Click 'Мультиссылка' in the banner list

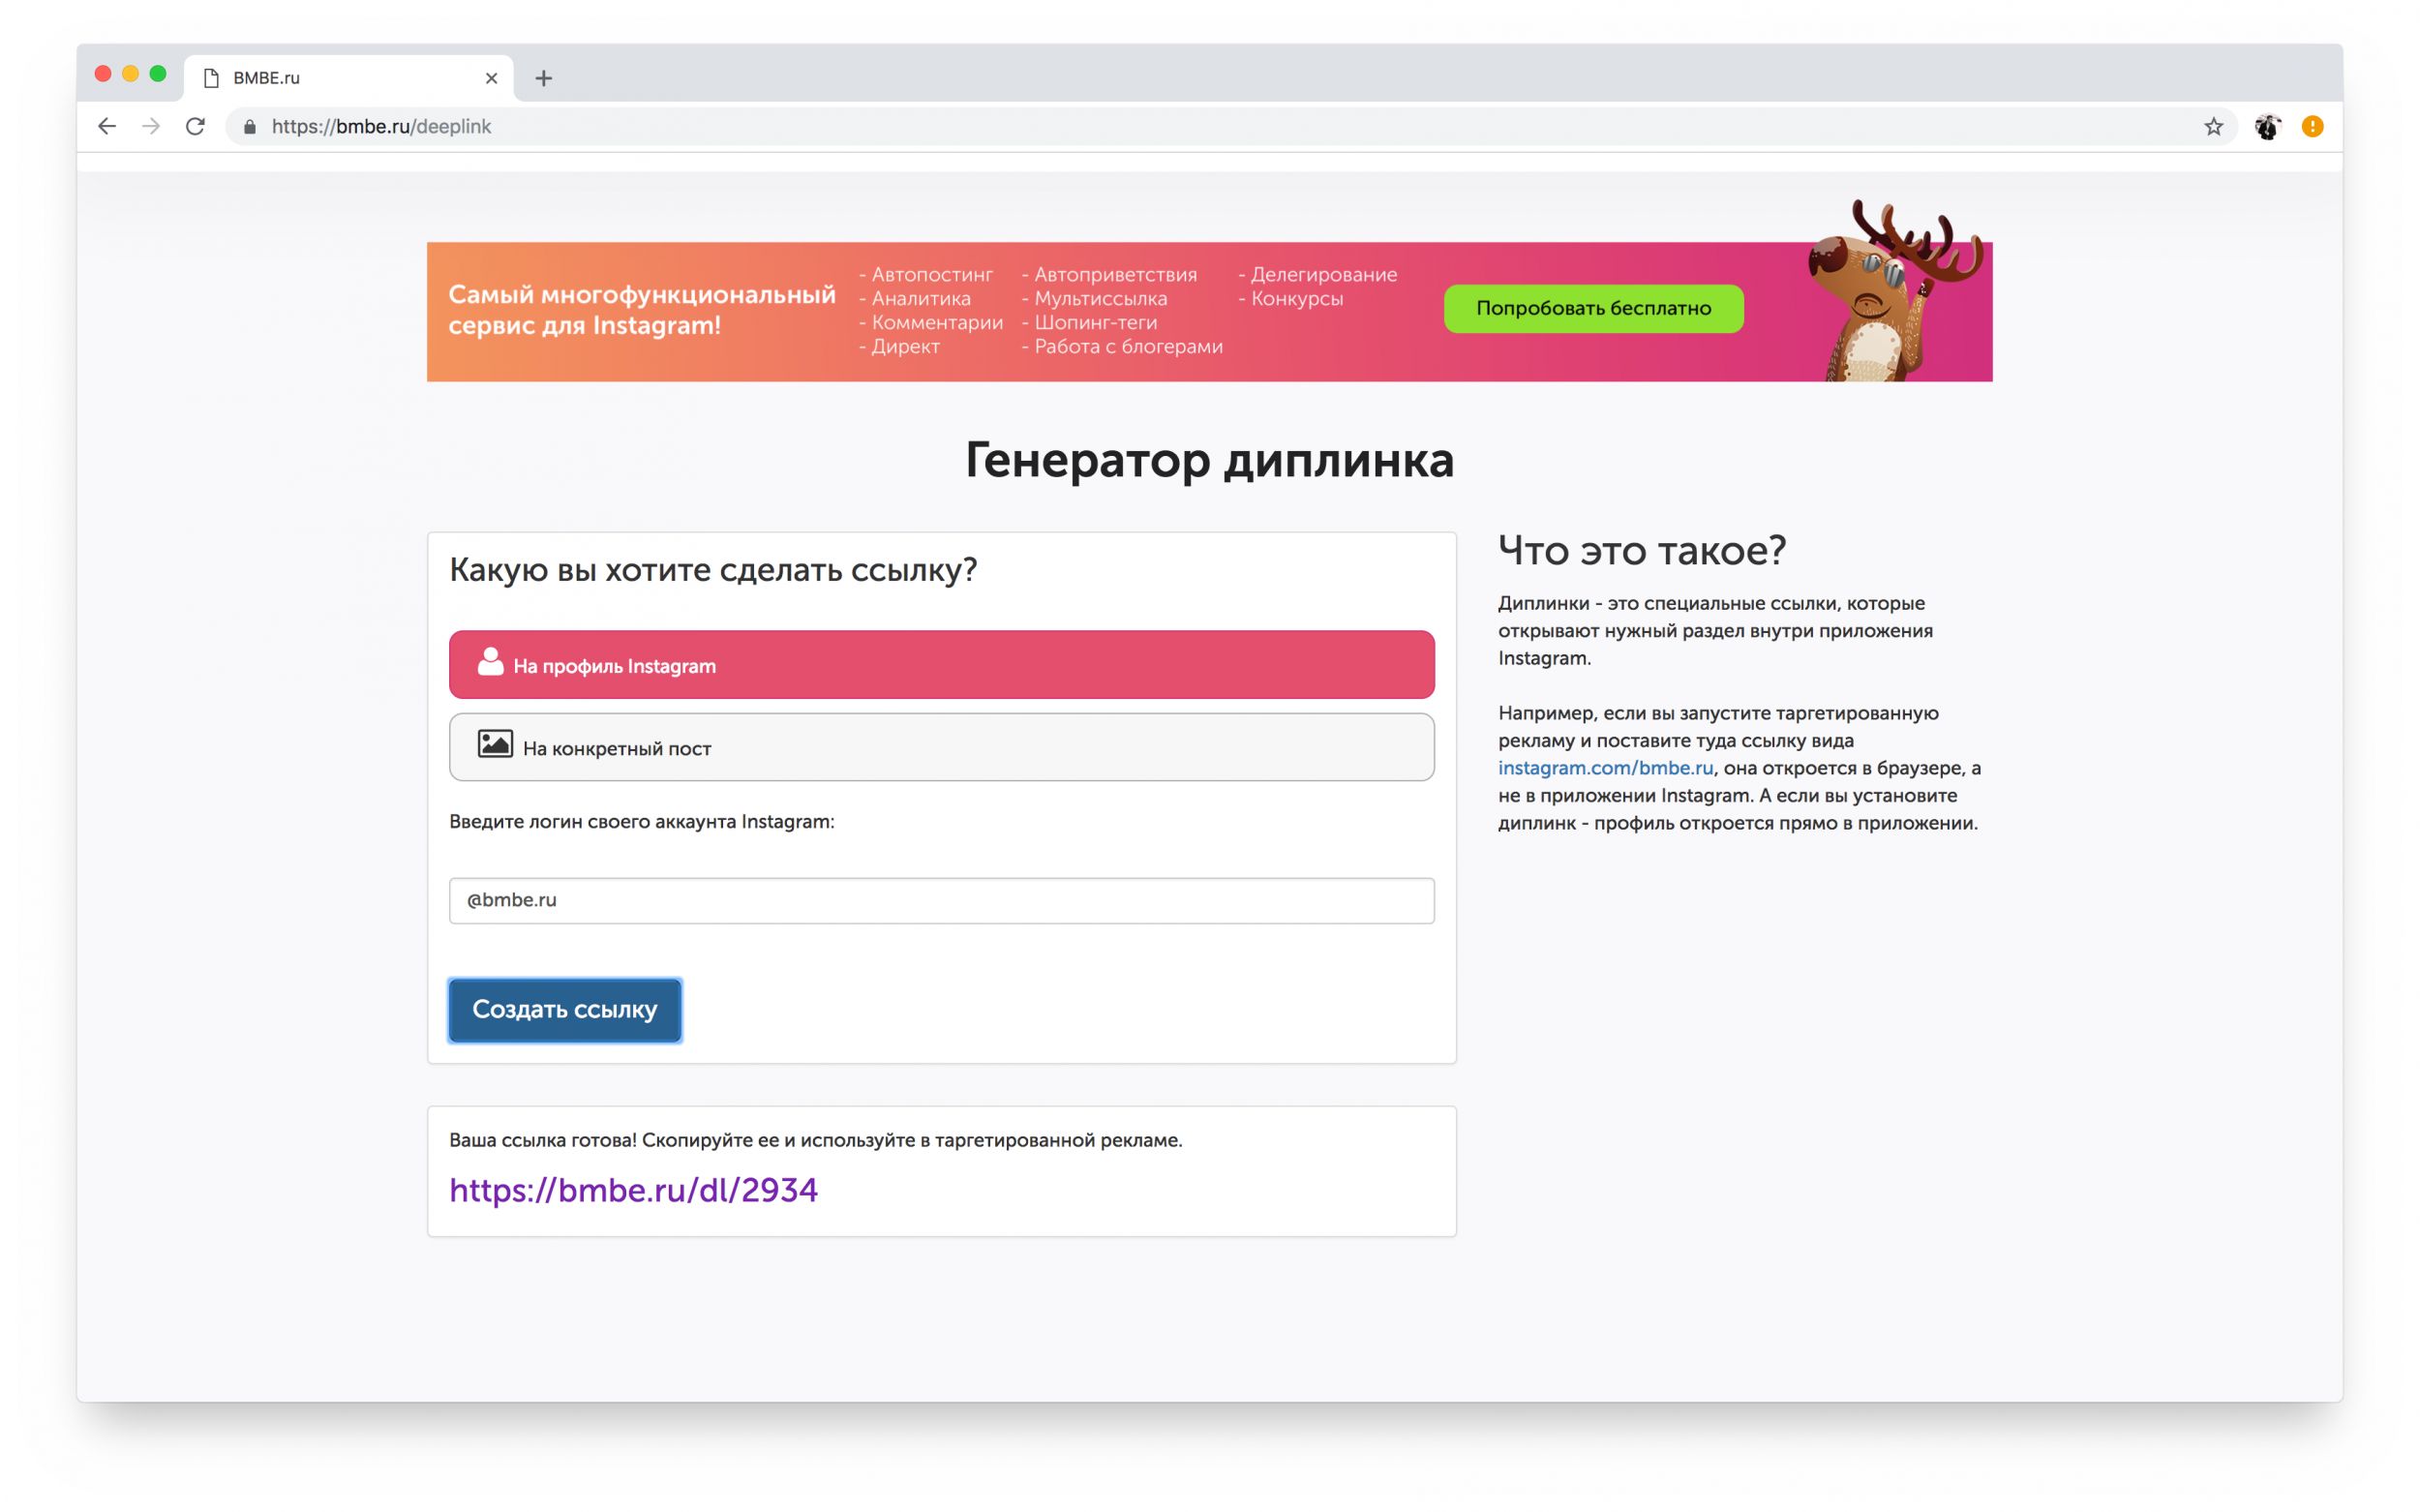coord(1100,298)
